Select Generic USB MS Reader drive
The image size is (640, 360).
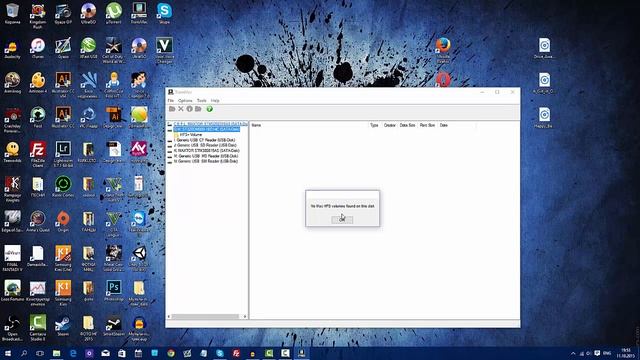(206, 156)
